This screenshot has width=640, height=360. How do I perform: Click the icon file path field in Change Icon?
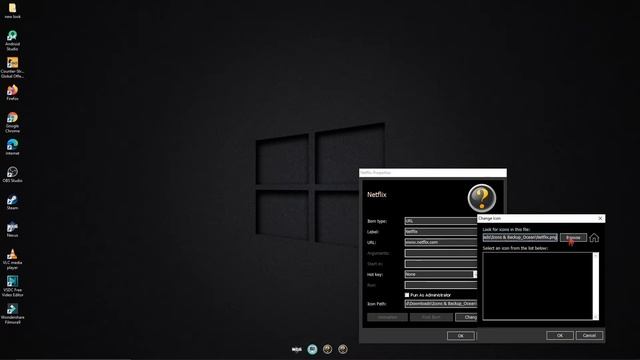(520, 238)
